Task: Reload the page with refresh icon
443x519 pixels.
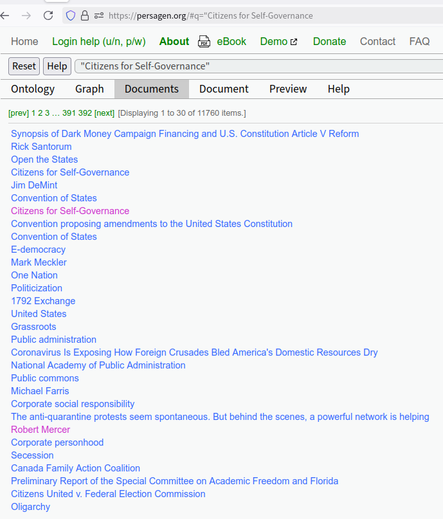Action: (48, 15)
